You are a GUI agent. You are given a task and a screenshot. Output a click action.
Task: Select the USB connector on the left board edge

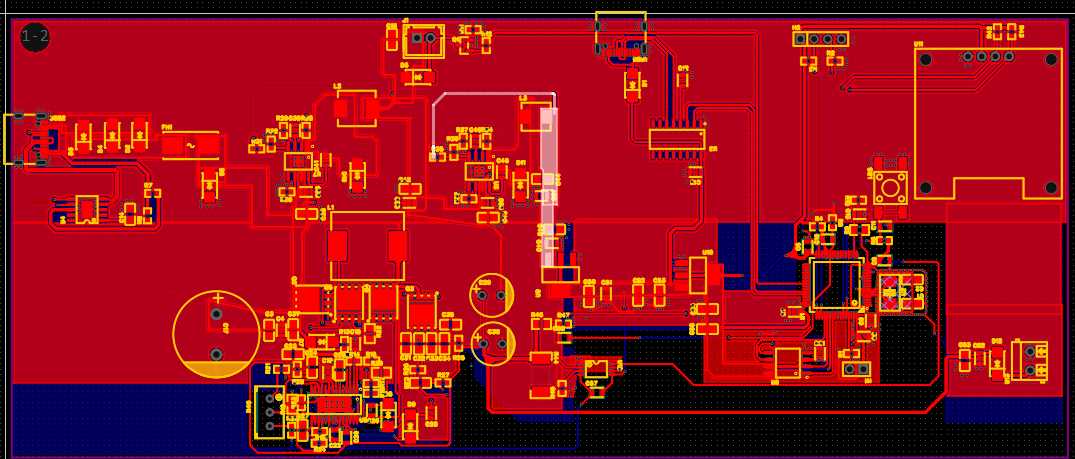(x=28, y=139)
